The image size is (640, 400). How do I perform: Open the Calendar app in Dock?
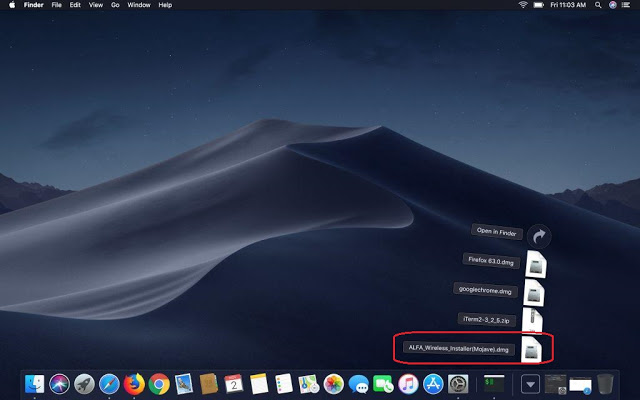point(233,384)
